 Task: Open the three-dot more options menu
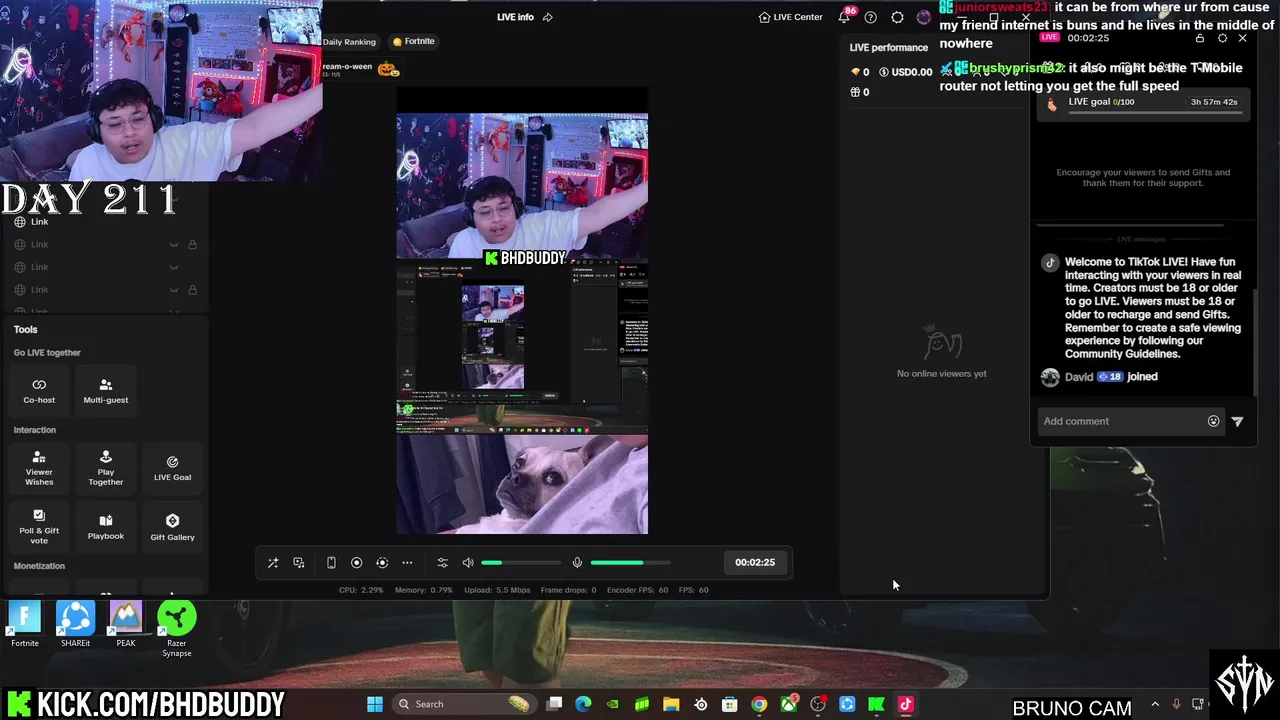coord(407,563)
